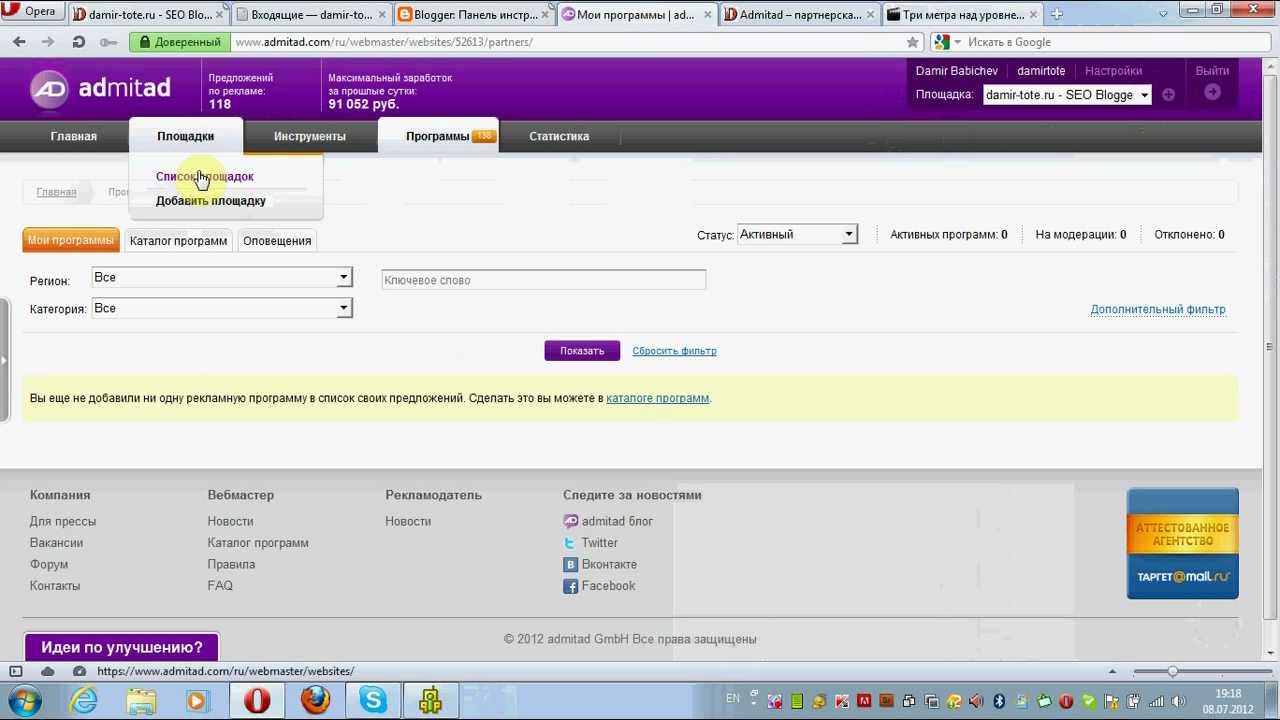Reload the page with the refresh icon
The image size is (1280, 720).
coord(78,42)
